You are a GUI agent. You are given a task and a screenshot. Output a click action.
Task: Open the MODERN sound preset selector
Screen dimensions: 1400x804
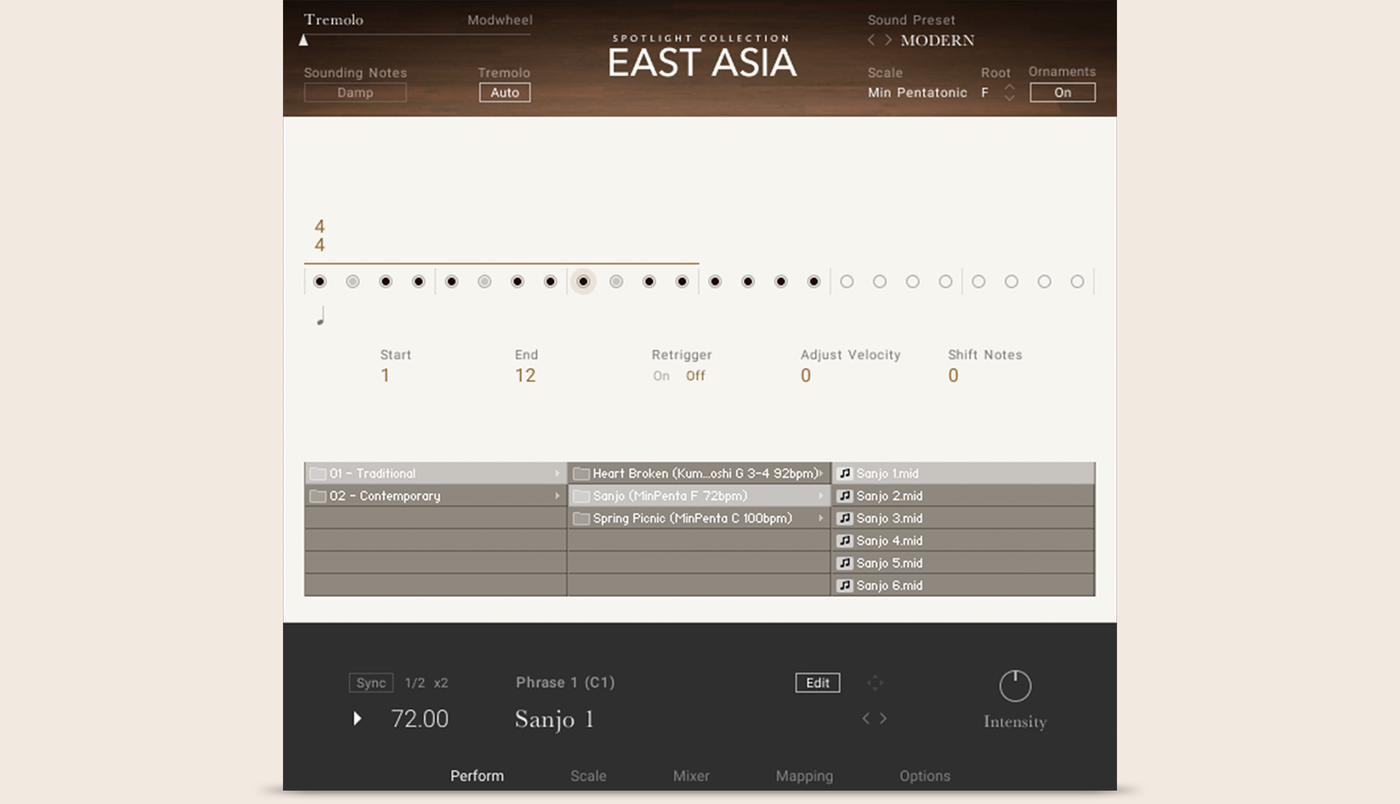[x=937, y=41]
